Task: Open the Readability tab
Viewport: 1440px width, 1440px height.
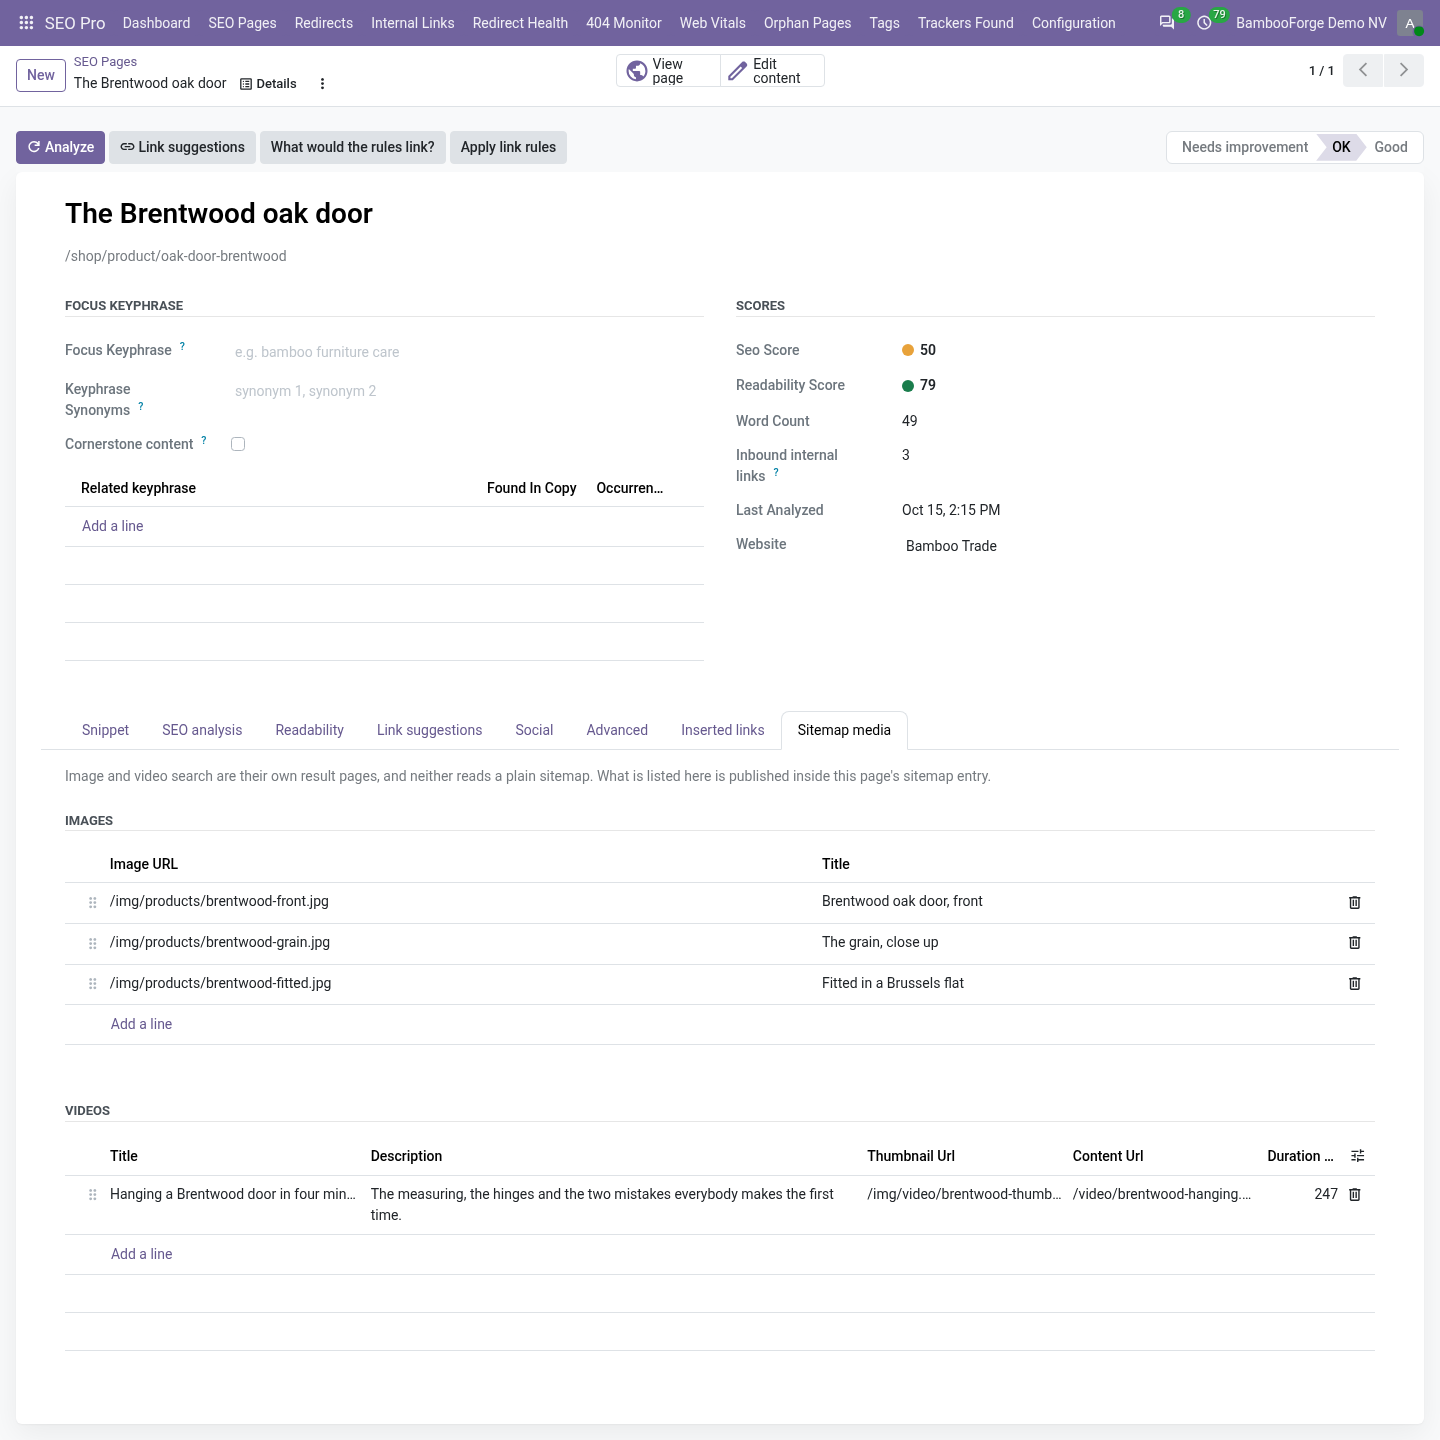Action: pyautogui.click(x=309, y=730)
